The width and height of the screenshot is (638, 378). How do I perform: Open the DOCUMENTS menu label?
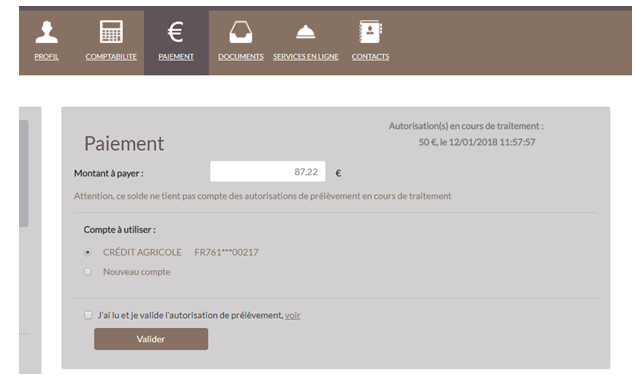pos(240,57)
